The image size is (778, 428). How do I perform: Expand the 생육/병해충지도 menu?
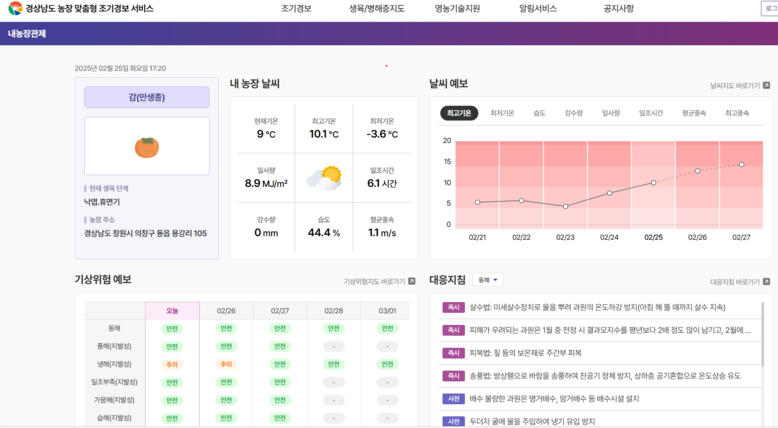[377, 9]
